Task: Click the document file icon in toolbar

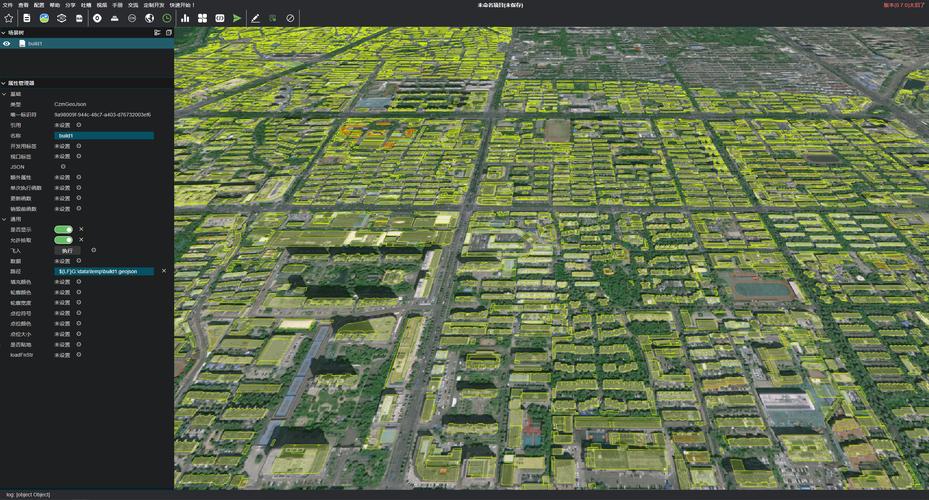Action: pos(27,18)
